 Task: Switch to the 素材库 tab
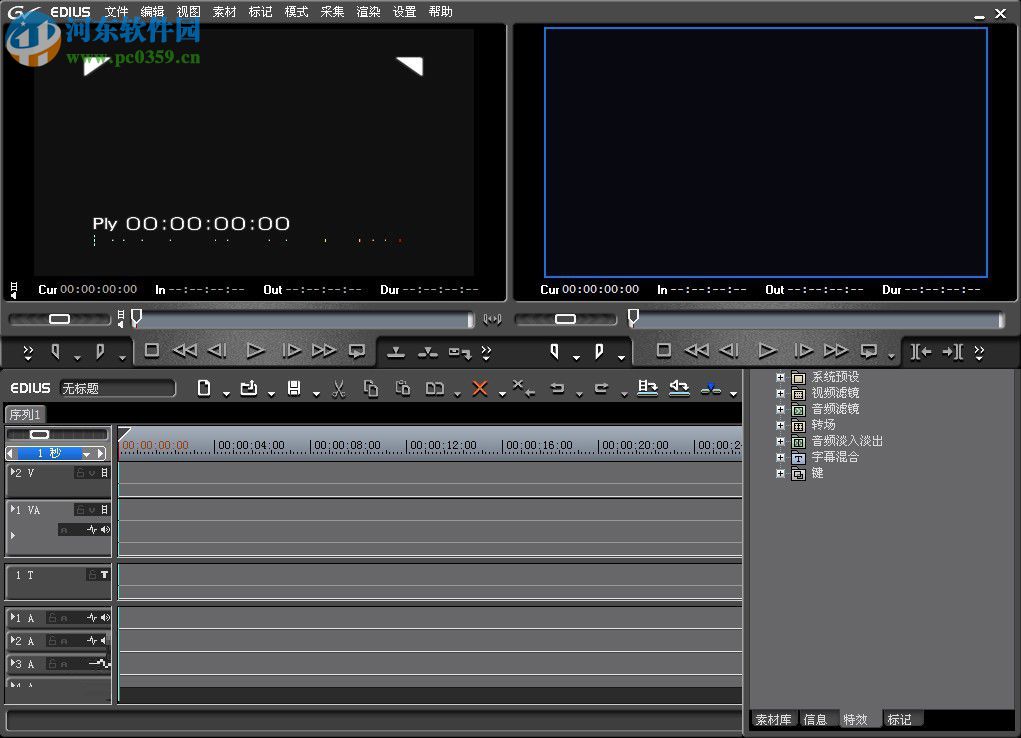click(773, 720)
